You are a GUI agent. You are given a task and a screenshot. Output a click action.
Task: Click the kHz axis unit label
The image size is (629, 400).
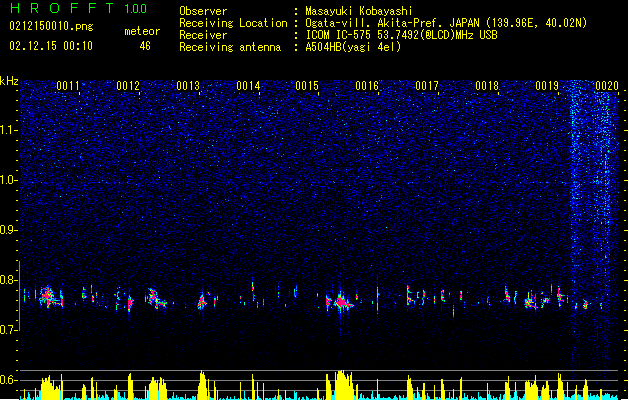pos(9,81)
